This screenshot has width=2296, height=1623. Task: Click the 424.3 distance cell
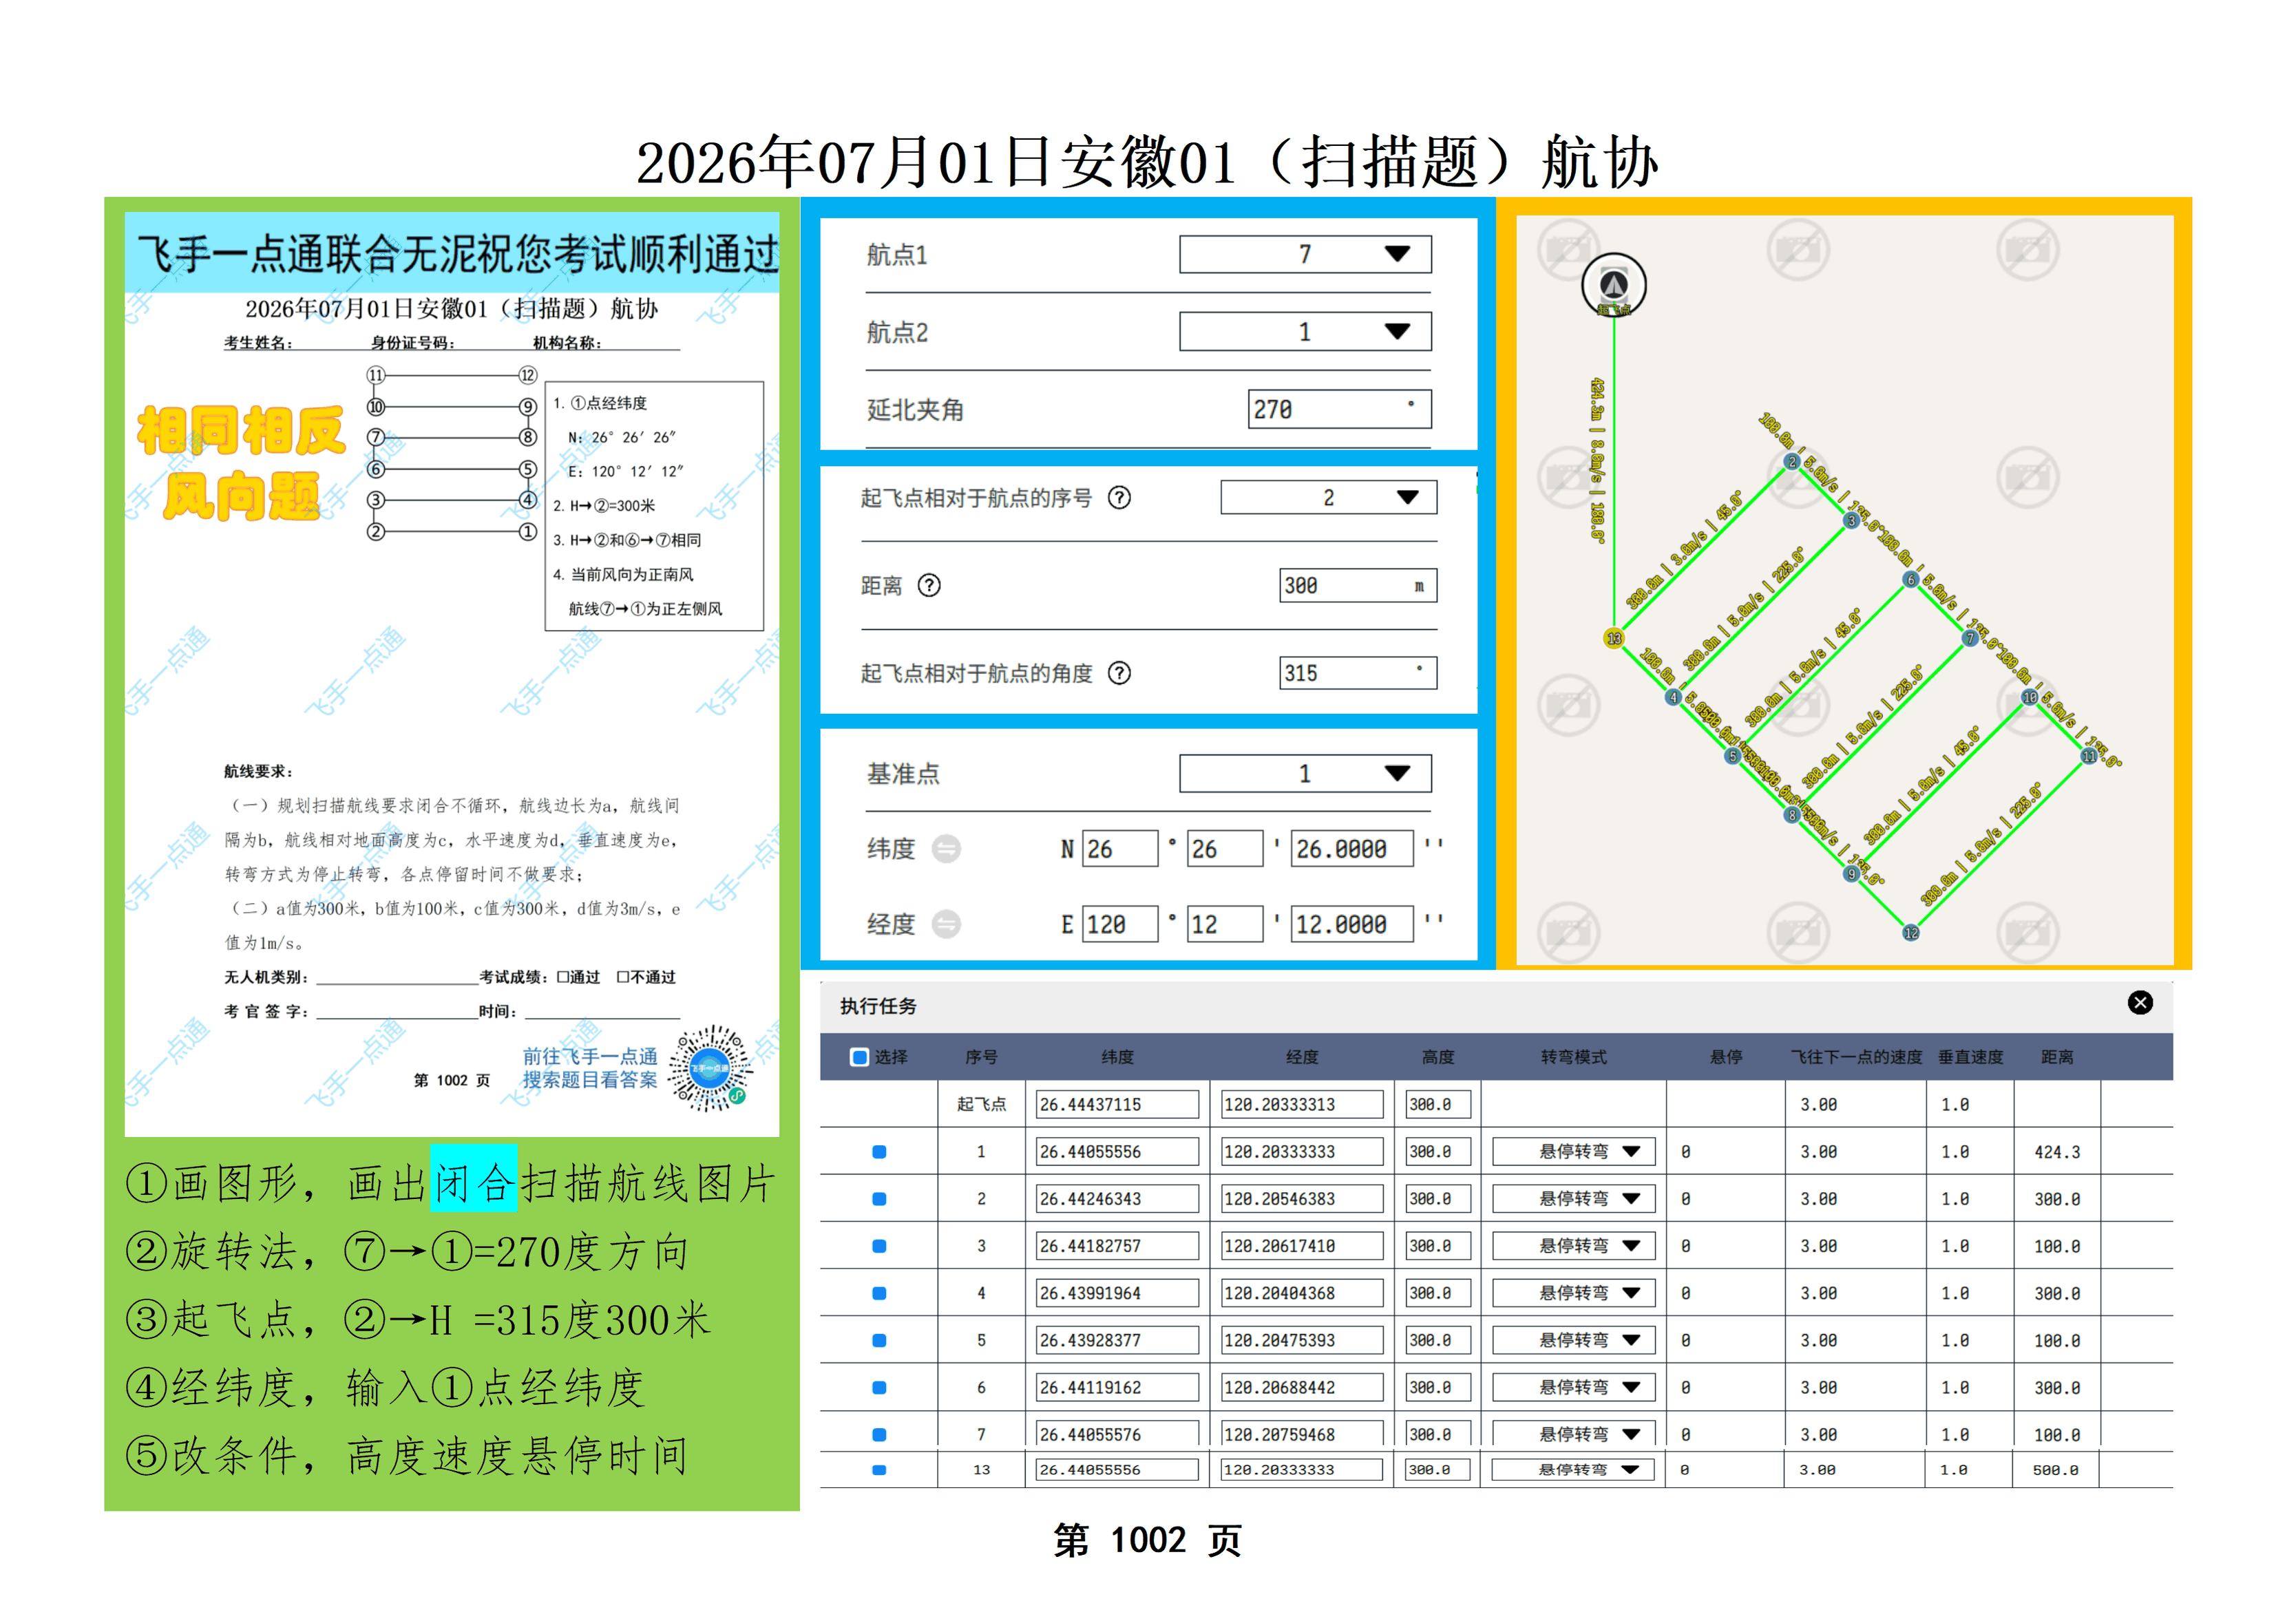coord(2057,1152)
